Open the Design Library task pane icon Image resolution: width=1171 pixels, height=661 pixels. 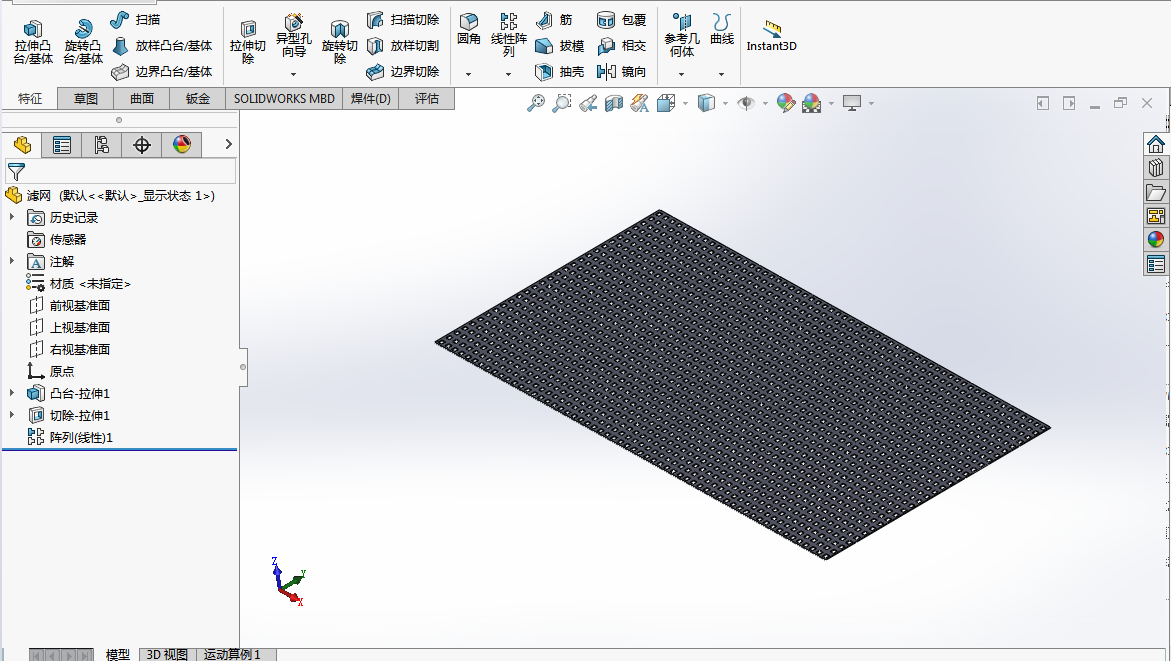(1156, 168)
